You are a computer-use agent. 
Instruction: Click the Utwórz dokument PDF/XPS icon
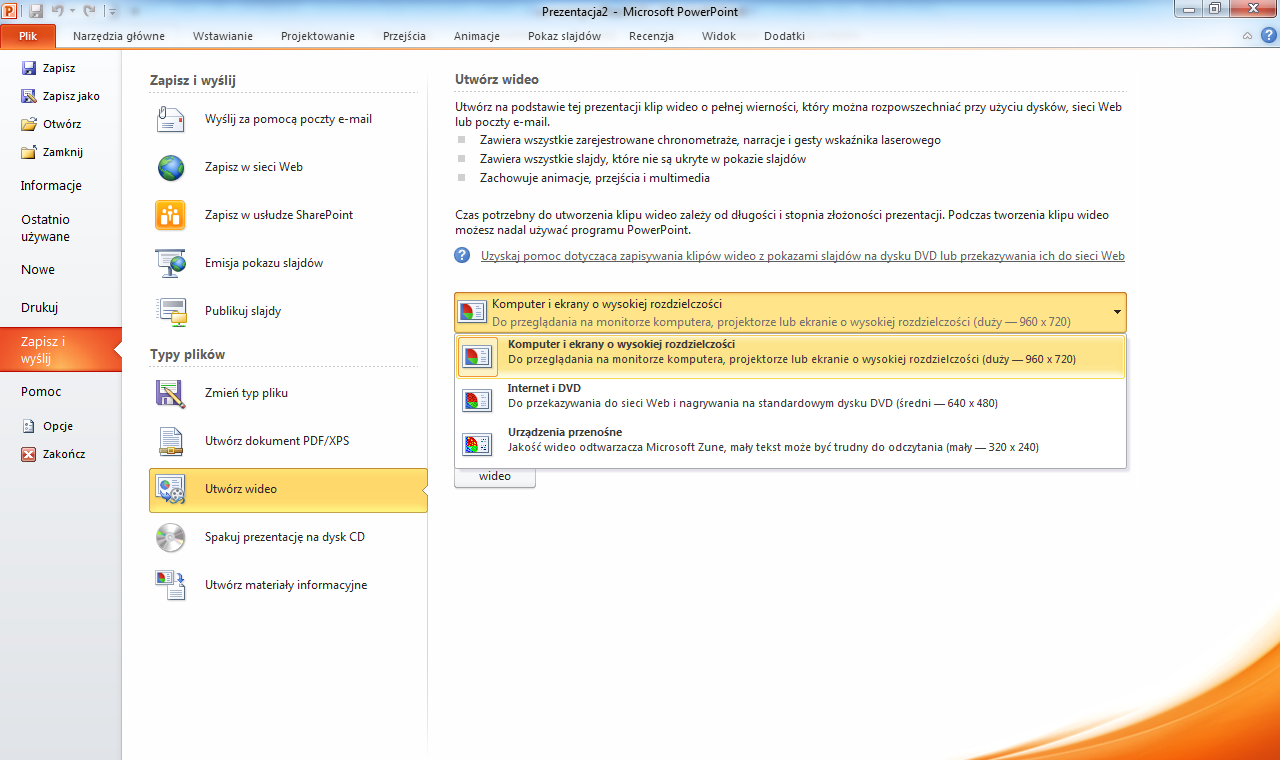point(171,441)
